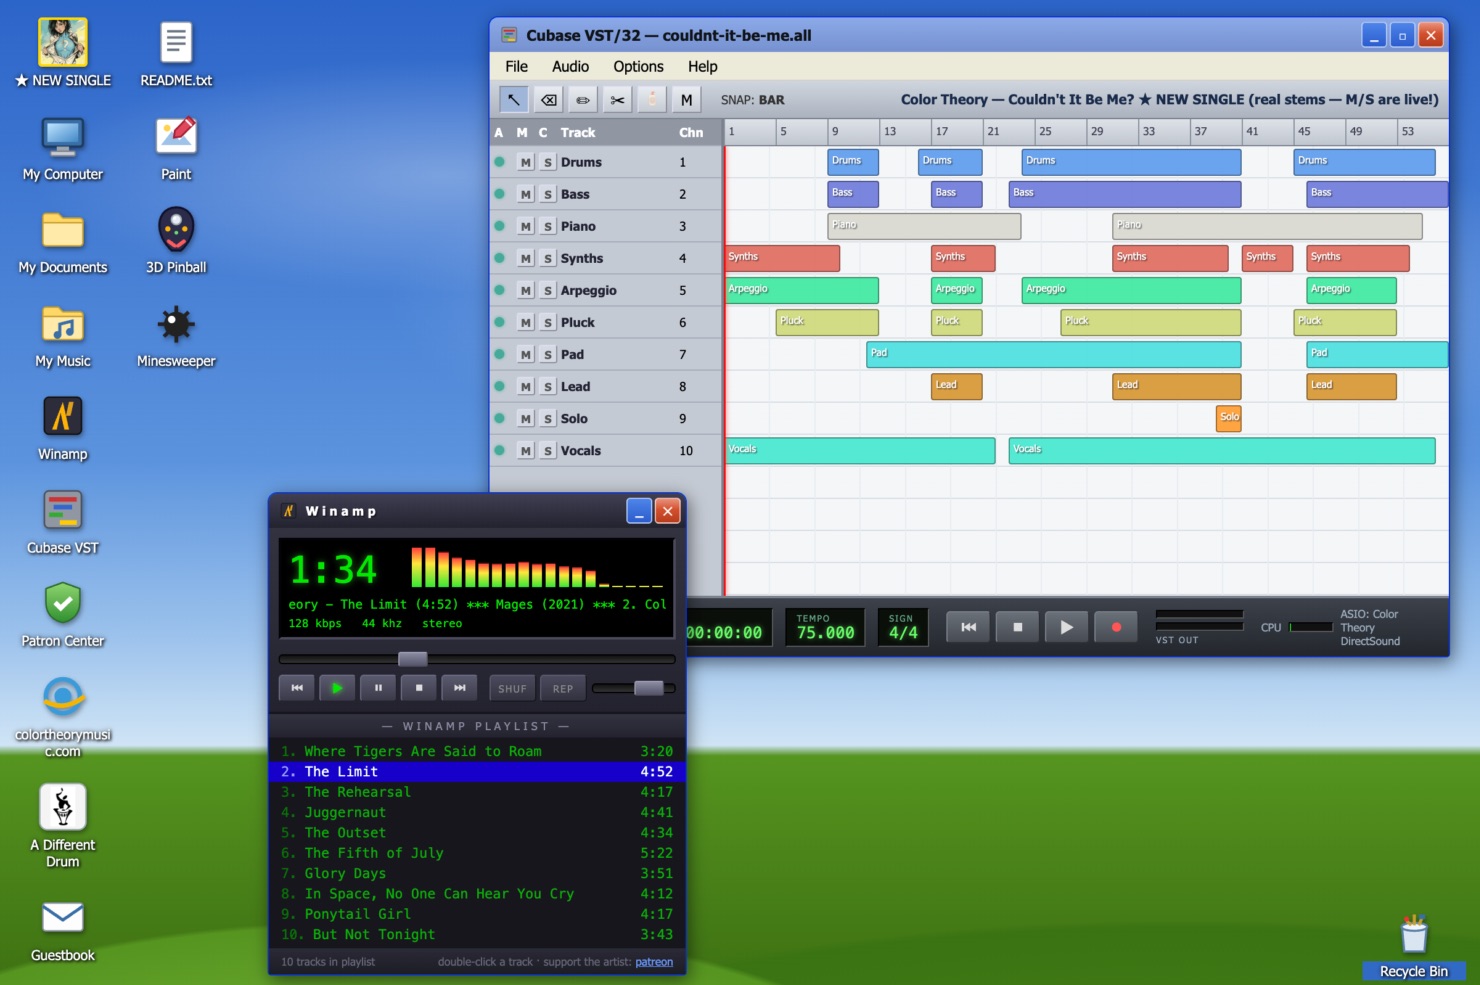The image size is (1480, 985).
Task: Mute the Piano track
Action: point(525,226)
